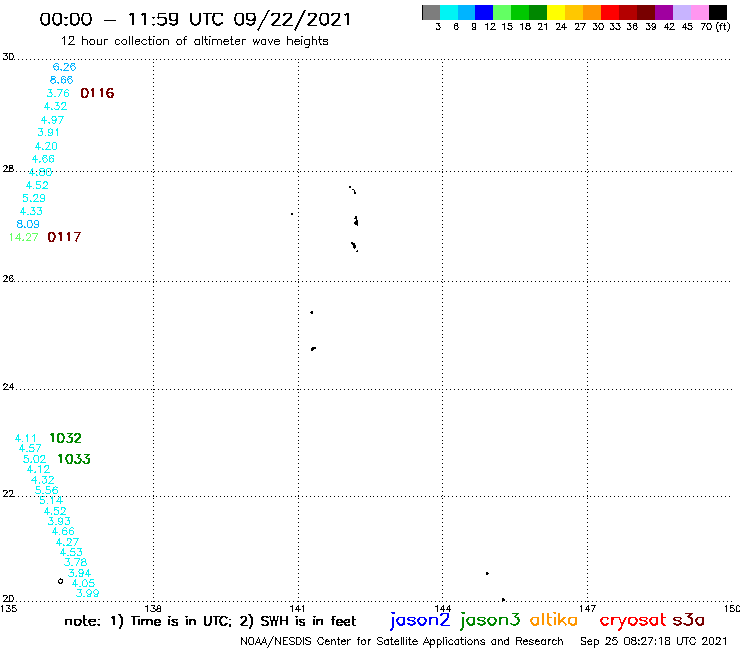Click the 4.33 wave height value

click(x=31, y=211)
